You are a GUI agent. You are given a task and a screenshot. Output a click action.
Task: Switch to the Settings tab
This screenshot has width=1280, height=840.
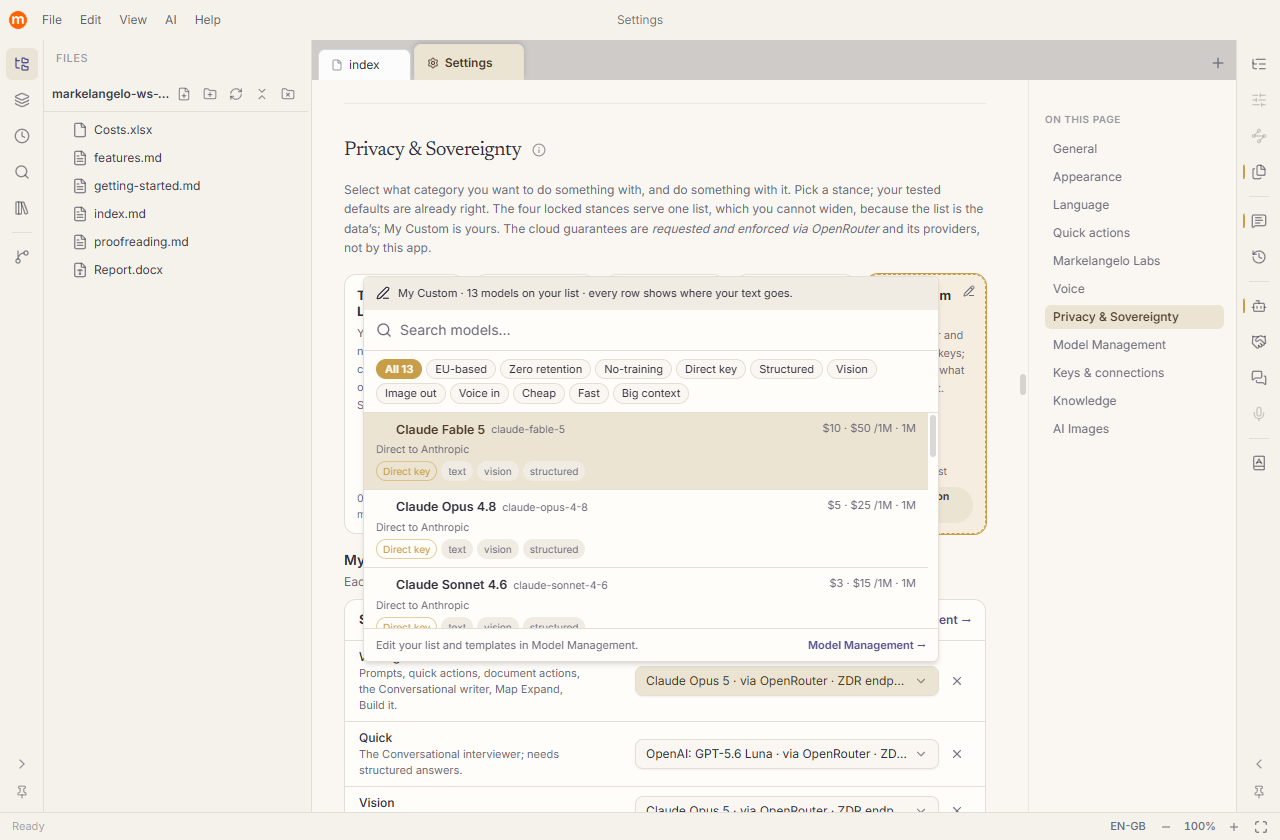click(x=468, y=63)
